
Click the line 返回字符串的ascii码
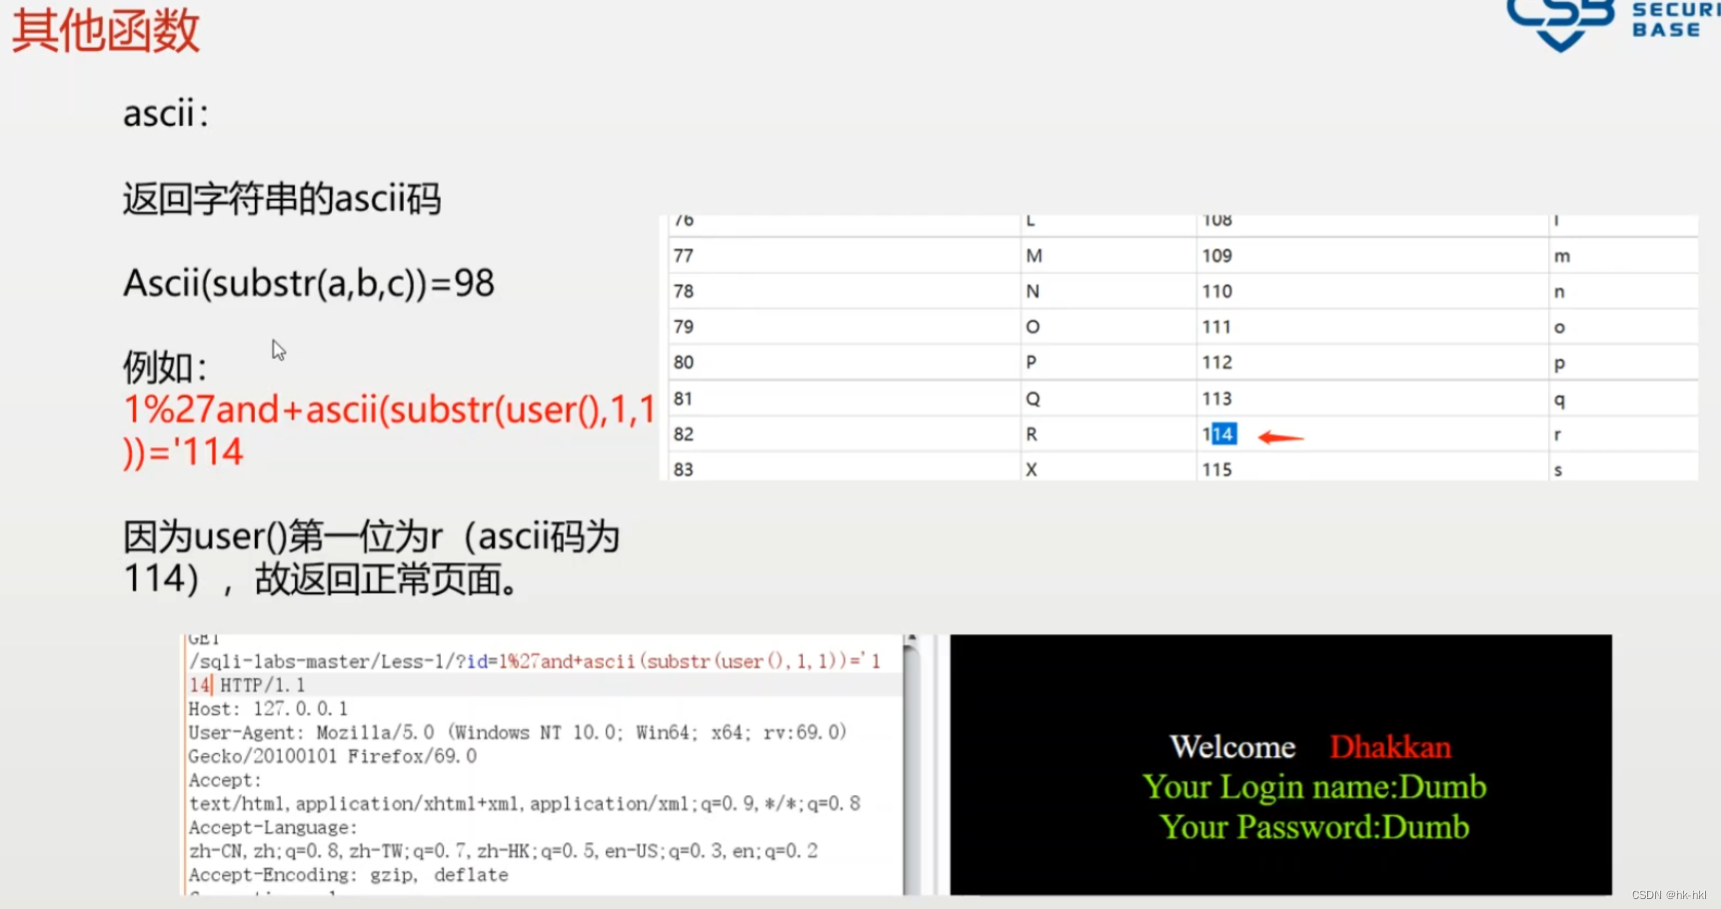click(x=282, y=199)
